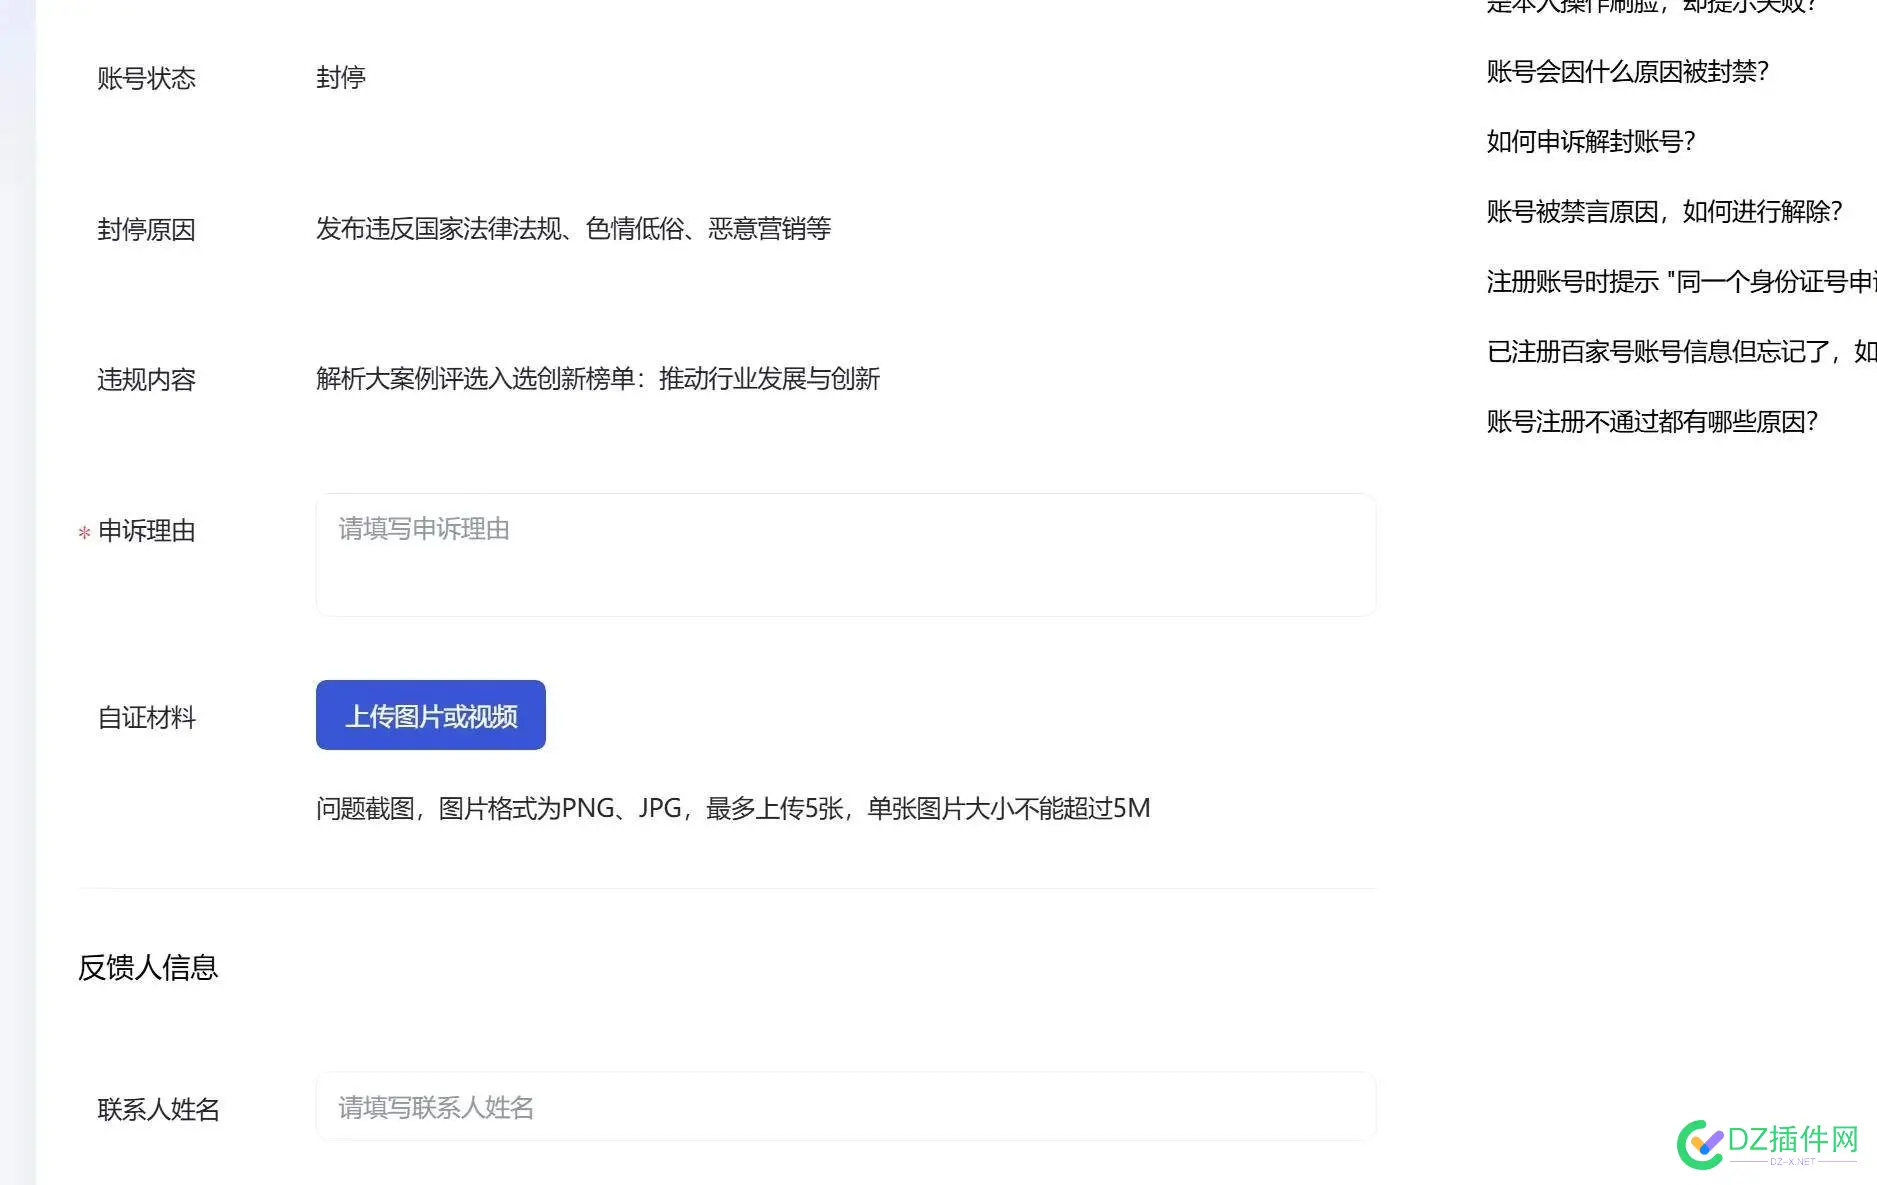Open FAQ about 同一个身份证号 registration prompt

coord(1681,282)
